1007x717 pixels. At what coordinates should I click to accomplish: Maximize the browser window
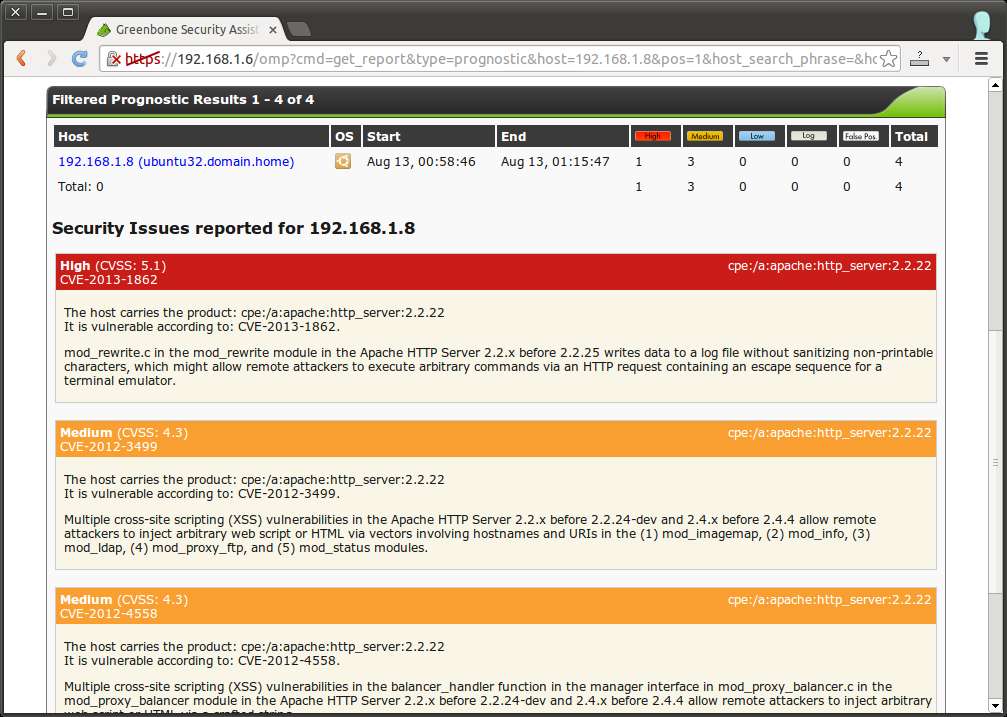[x=68, y=11]
